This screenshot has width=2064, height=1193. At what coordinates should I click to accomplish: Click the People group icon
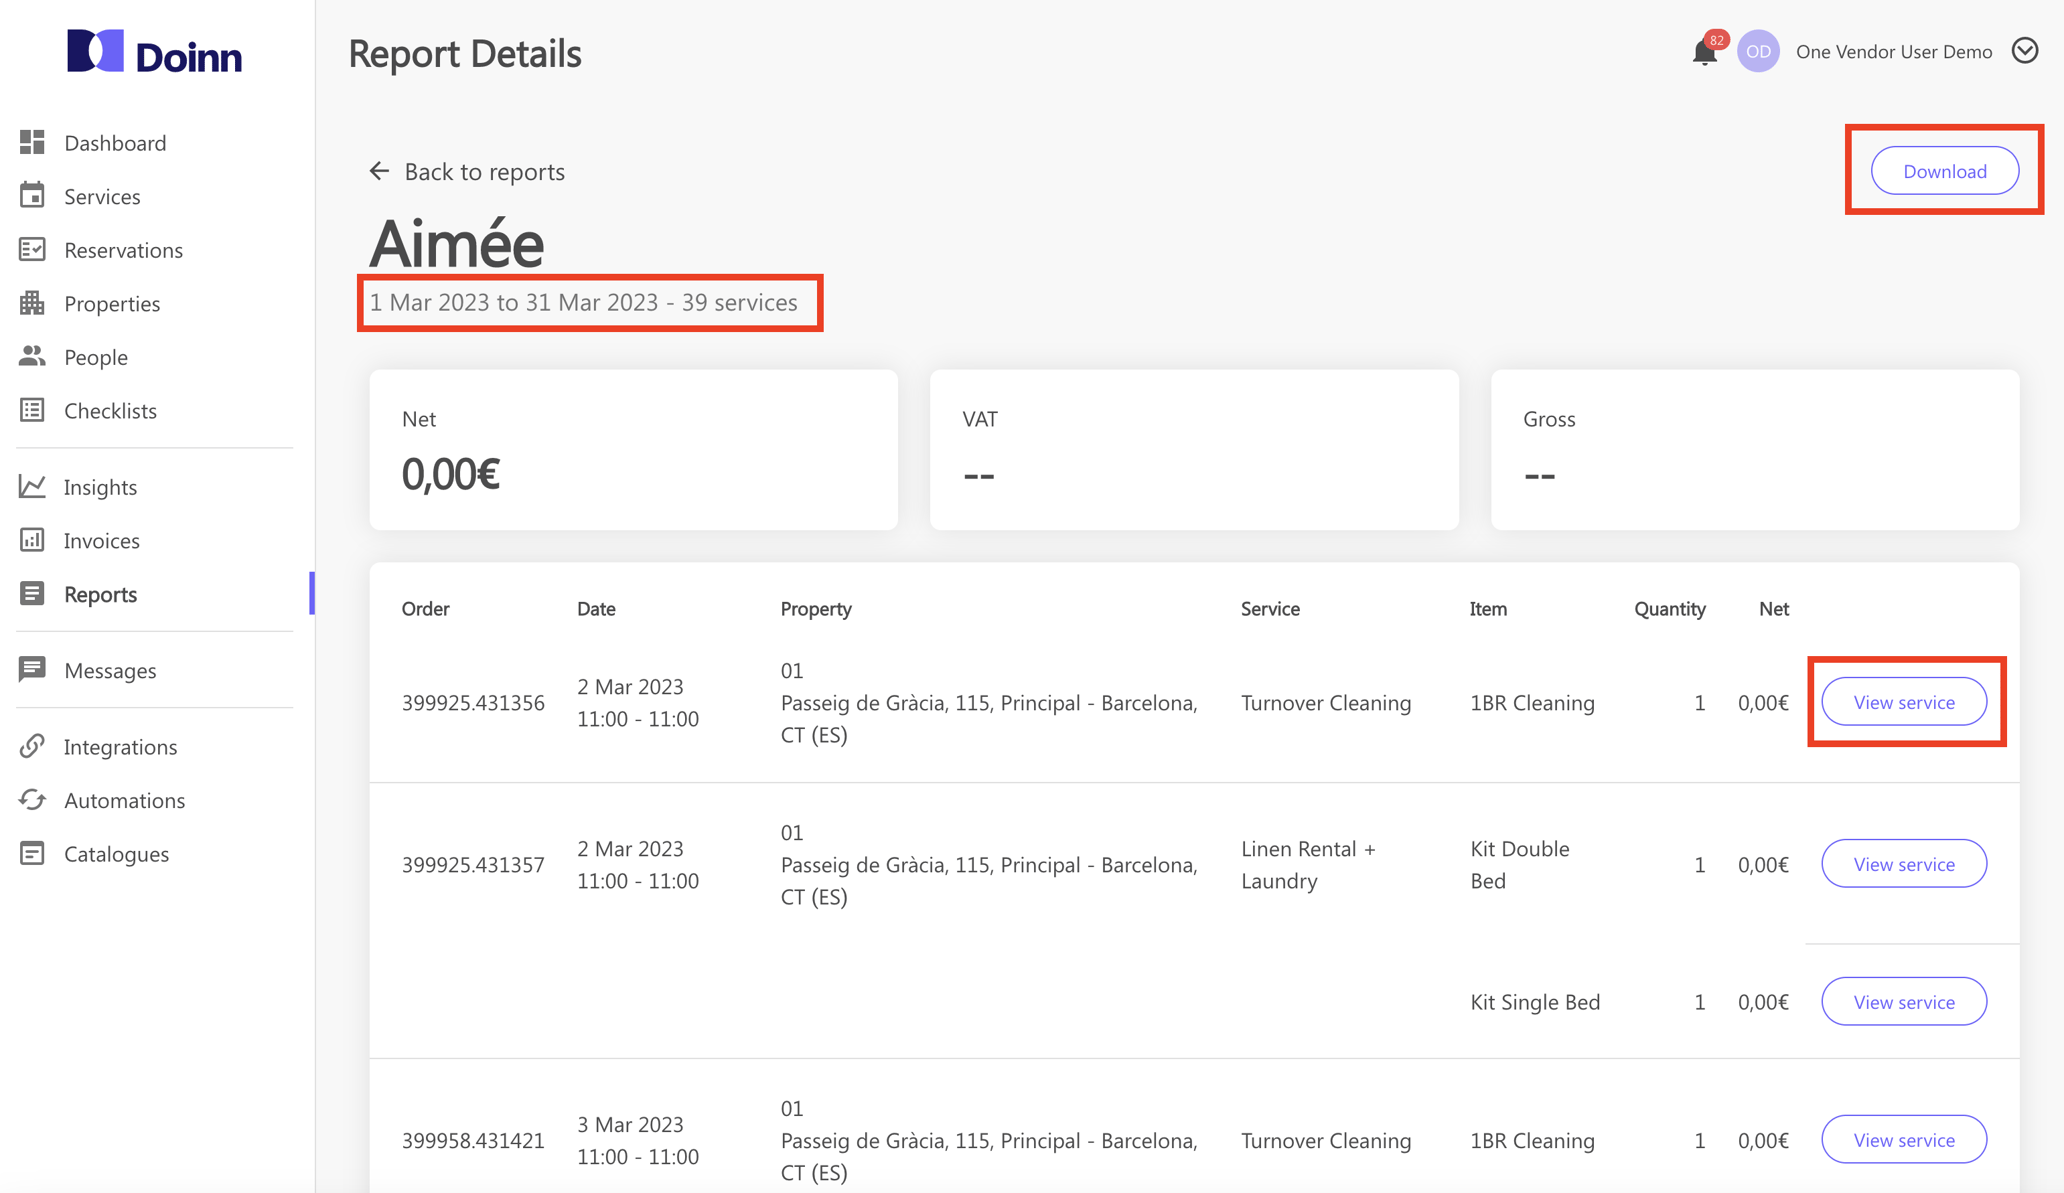click(x=32, y=356)
